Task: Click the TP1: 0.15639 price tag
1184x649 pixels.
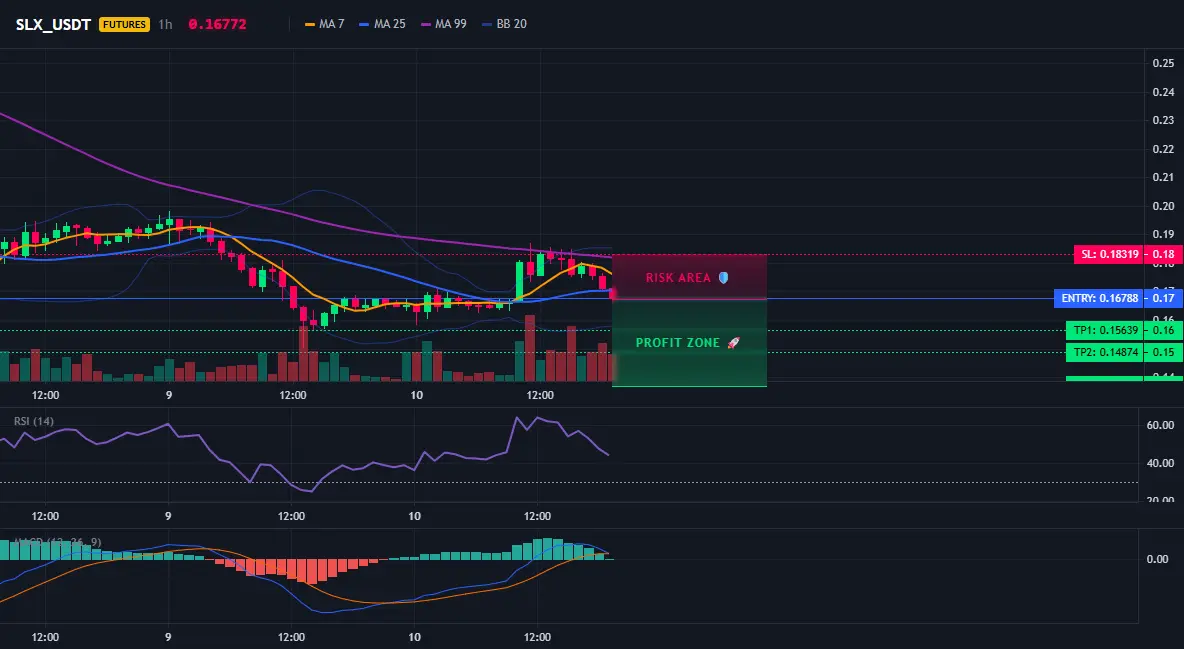Action: pyautogui.click(x=1106, y=330)
